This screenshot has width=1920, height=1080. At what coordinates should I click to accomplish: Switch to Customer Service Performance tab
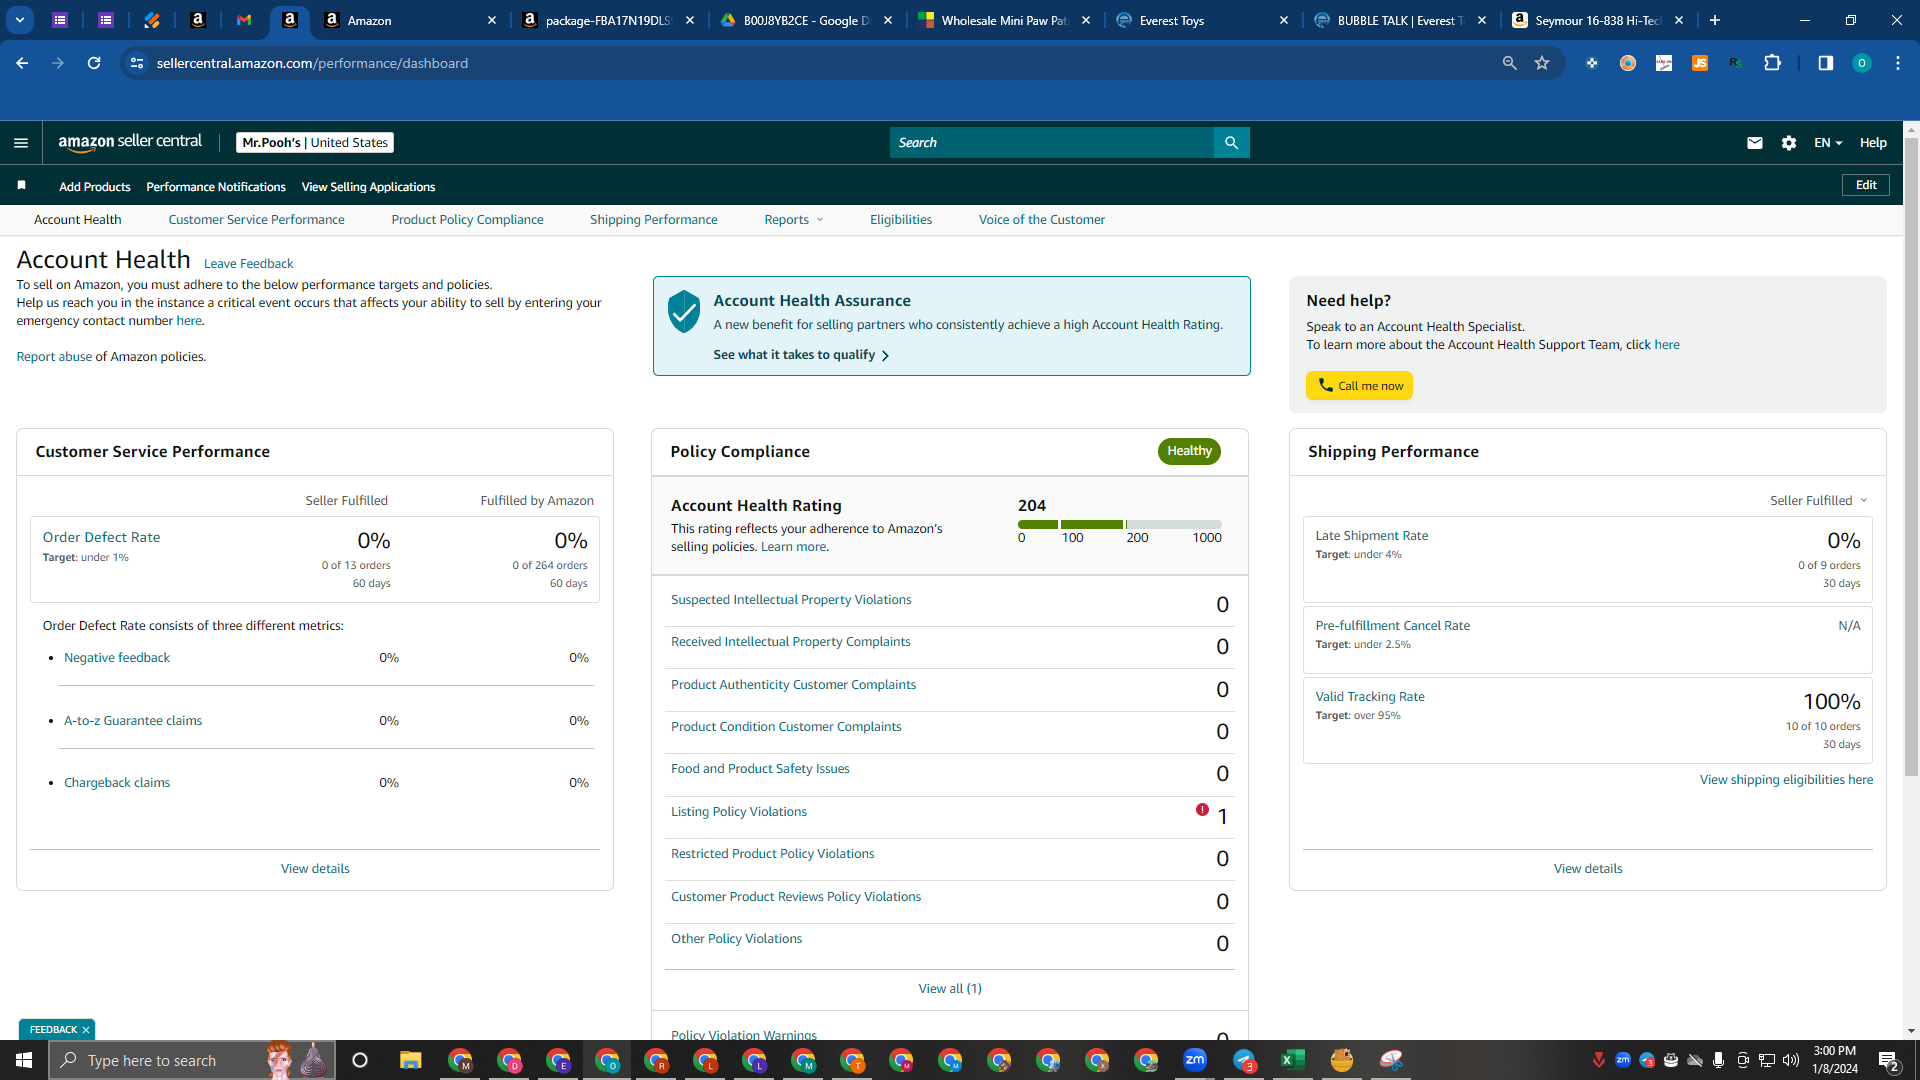[x=256, y=220]
